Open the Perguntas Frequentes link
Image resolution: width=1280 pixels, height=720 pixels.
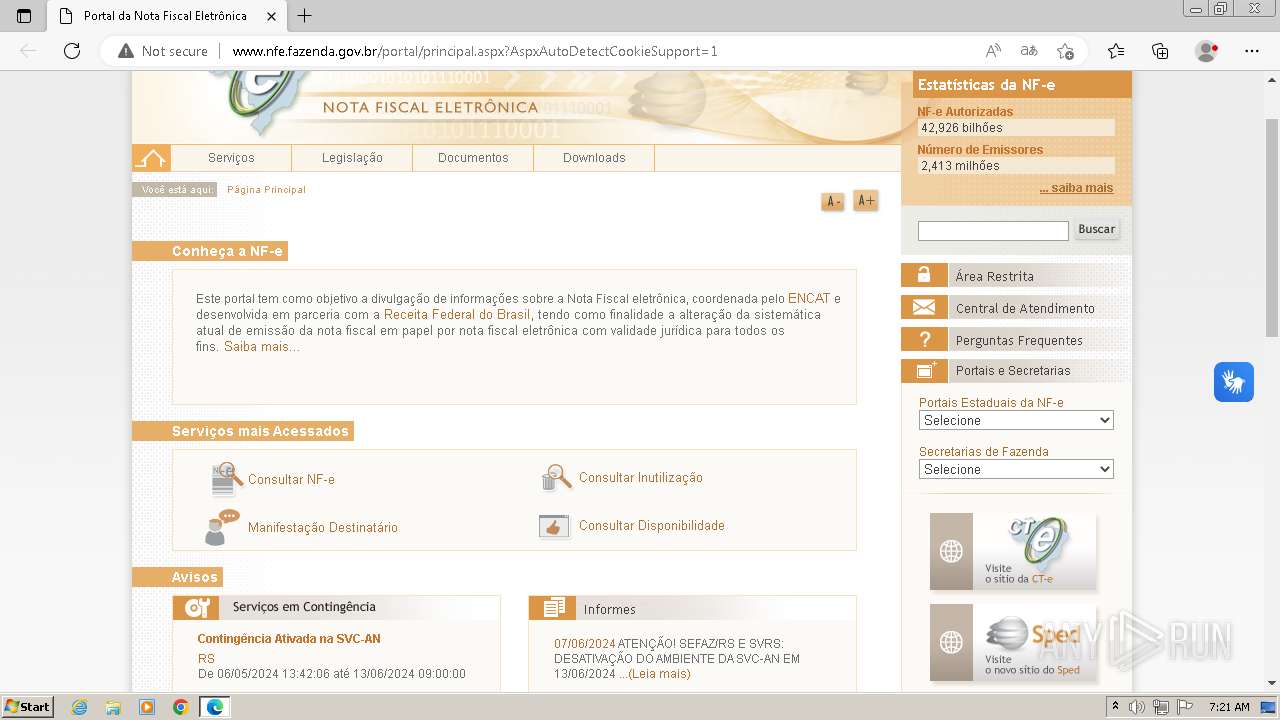1019,340
